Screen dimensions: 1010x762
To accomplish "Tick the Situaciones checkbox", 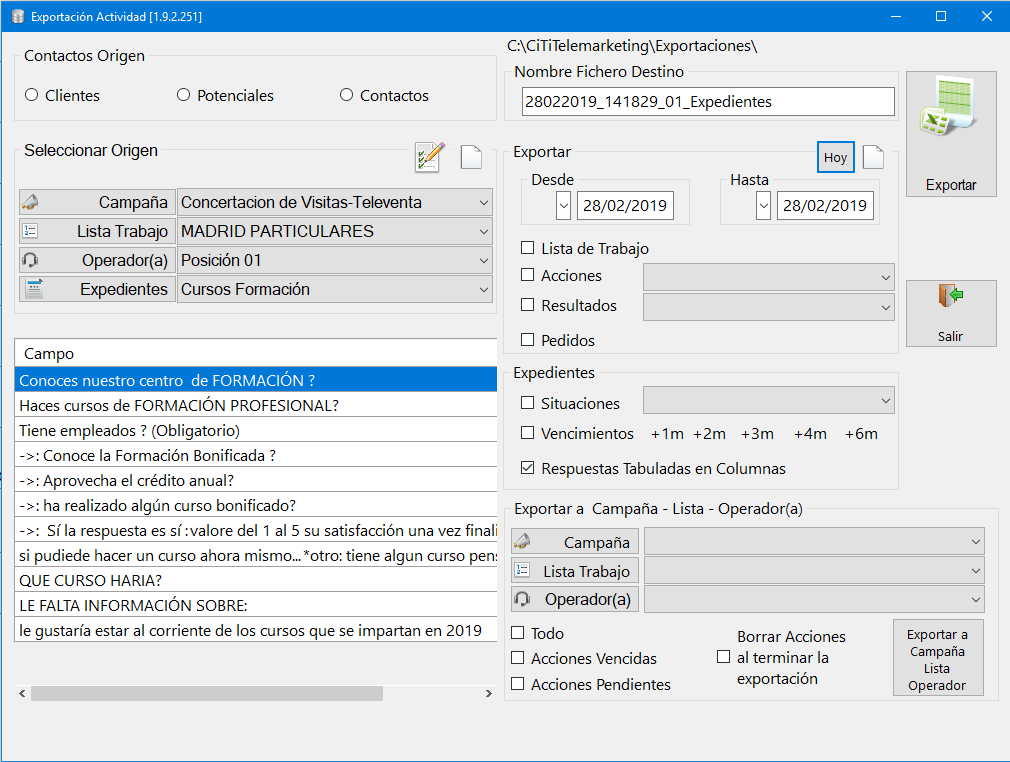I will (528, 403).
